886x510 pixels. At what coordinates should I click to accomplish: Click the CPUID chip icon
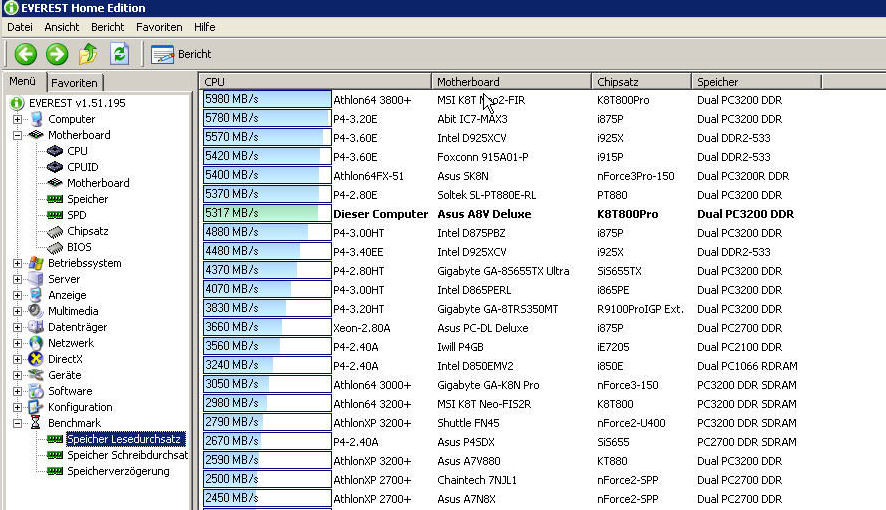55,167
